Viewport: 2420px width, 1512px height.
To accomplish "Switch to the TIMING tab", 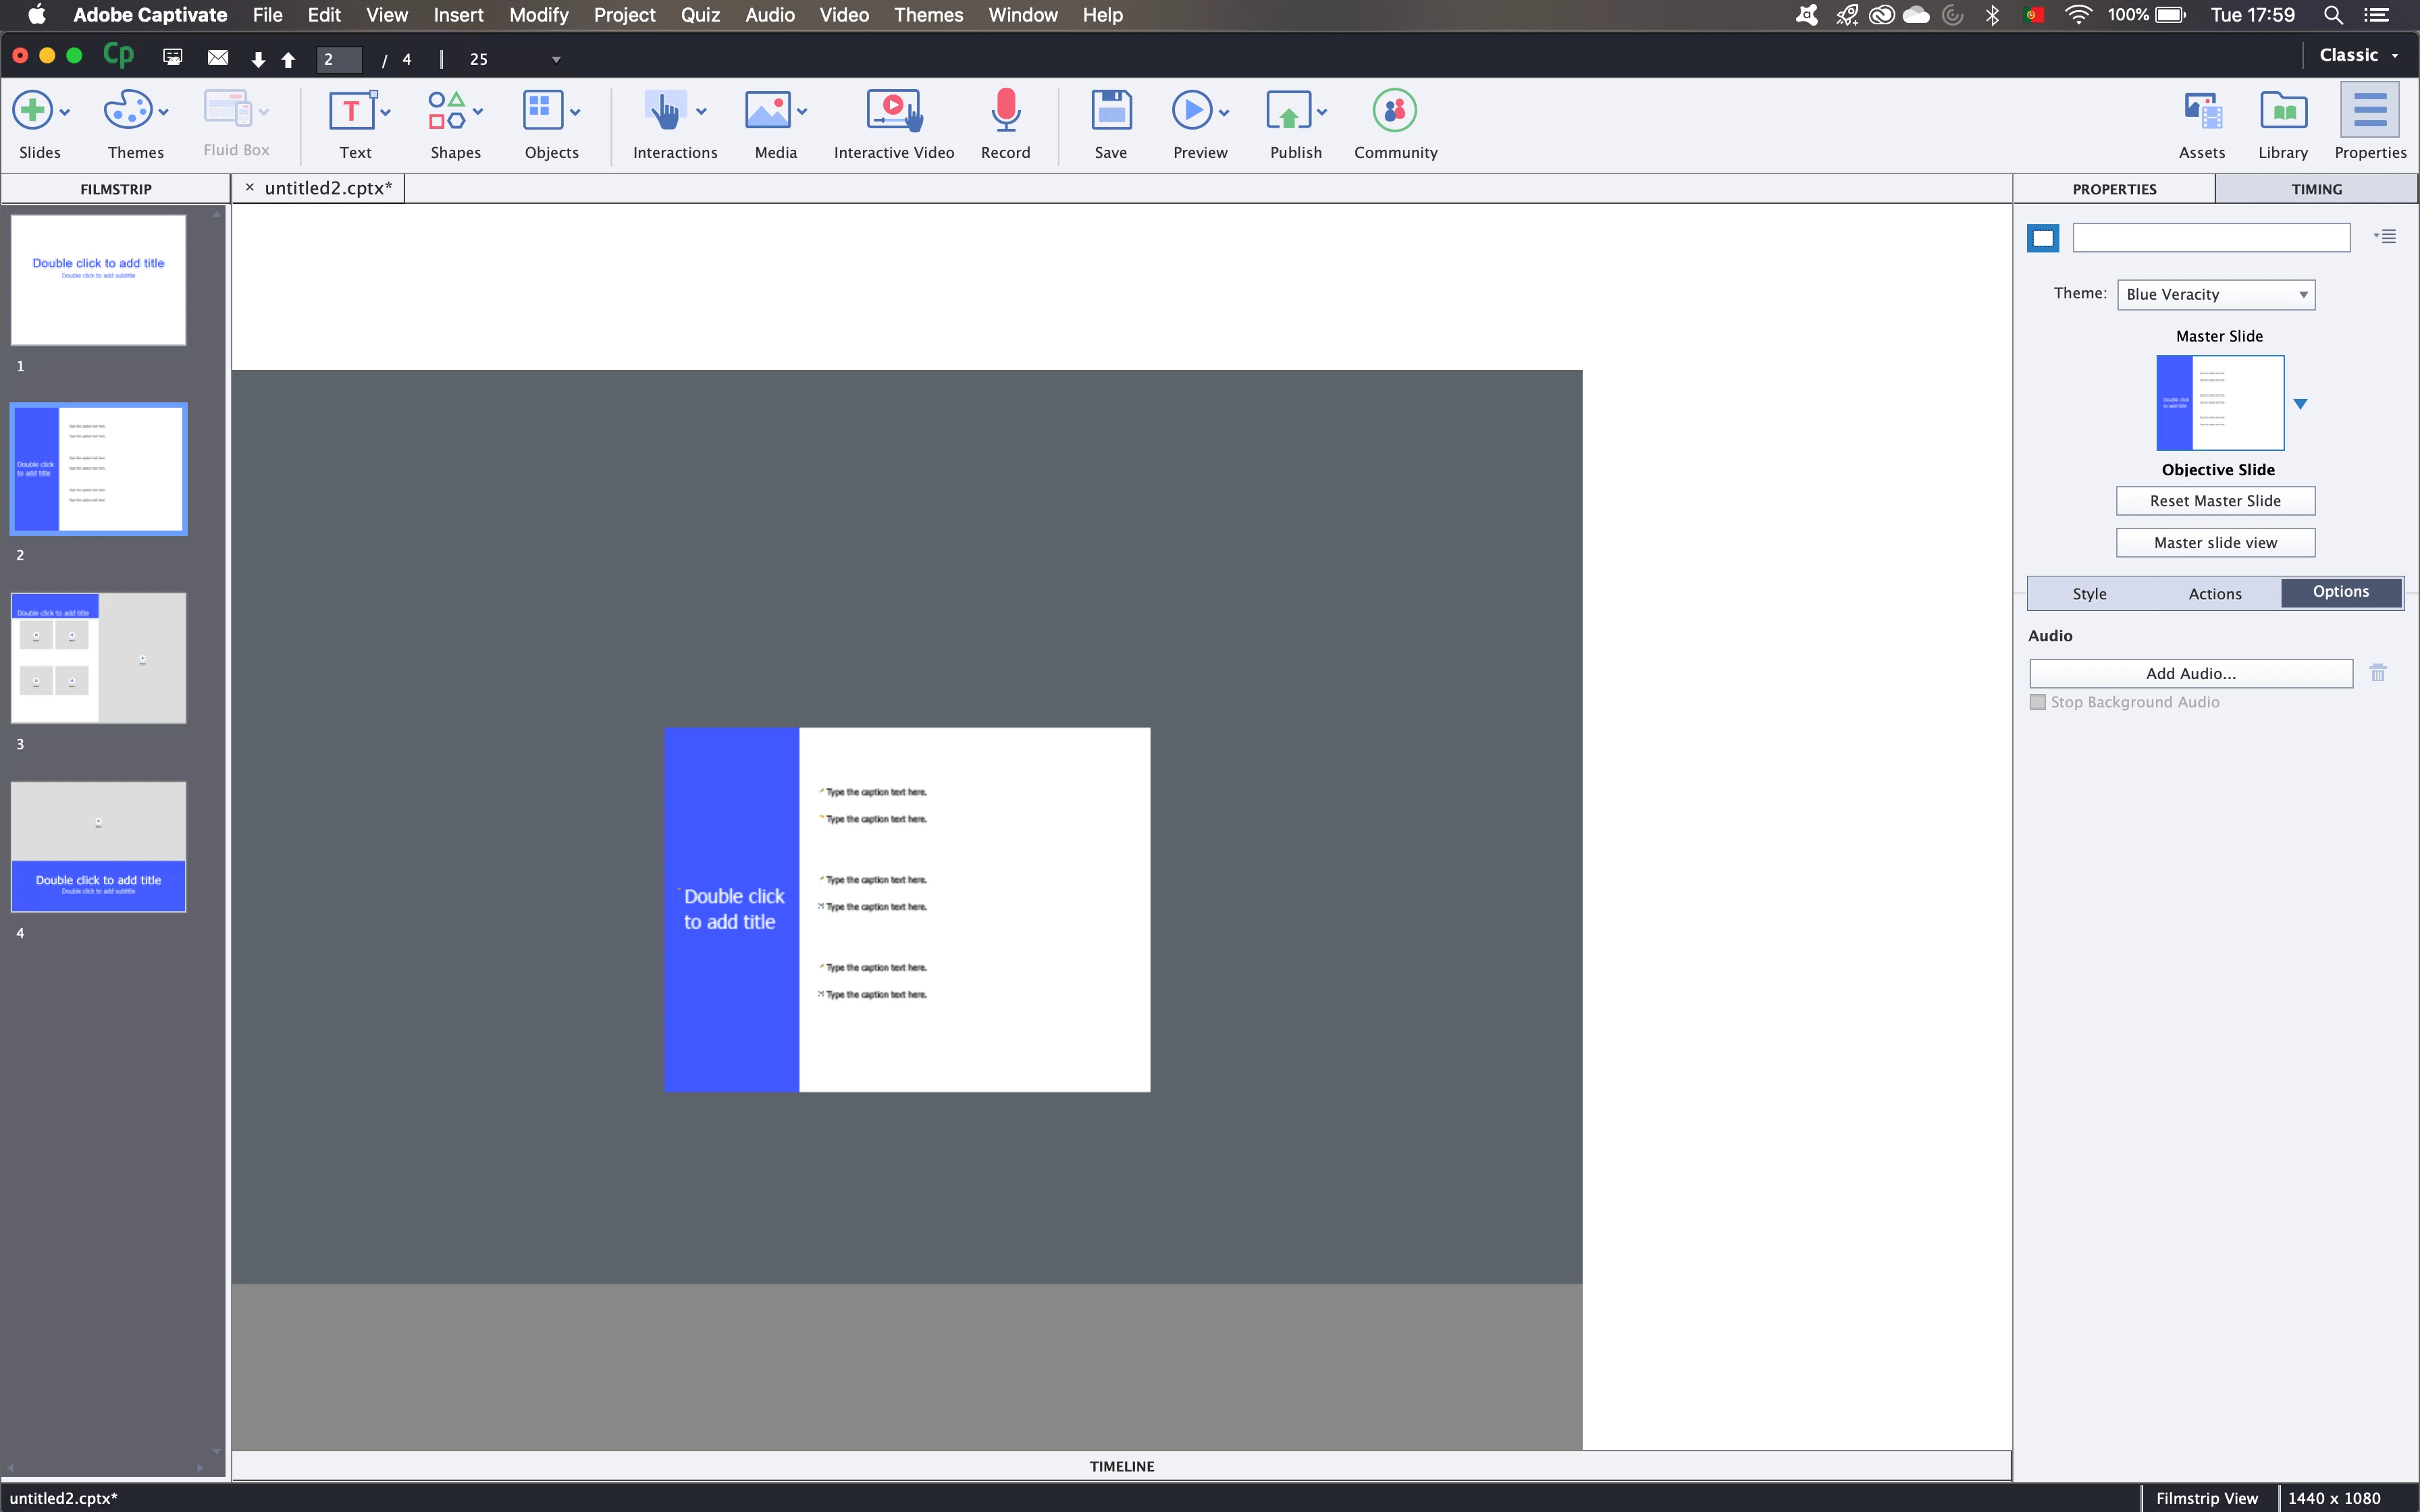I will tap(2315, 189).
